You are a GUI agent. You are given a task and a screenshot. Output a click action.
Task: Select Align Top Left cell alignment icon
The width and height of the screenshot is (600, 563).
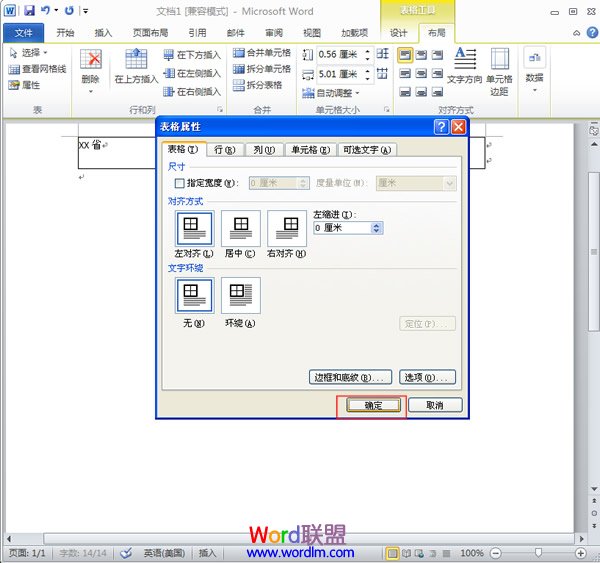(x=405, y=55)
